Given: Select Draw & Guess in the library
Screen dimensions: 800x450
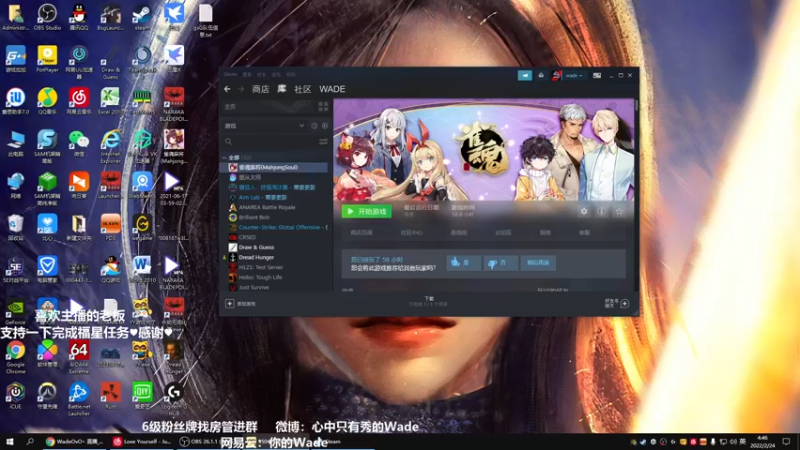Looking at the screenshot, I should (x=276, y=247).
